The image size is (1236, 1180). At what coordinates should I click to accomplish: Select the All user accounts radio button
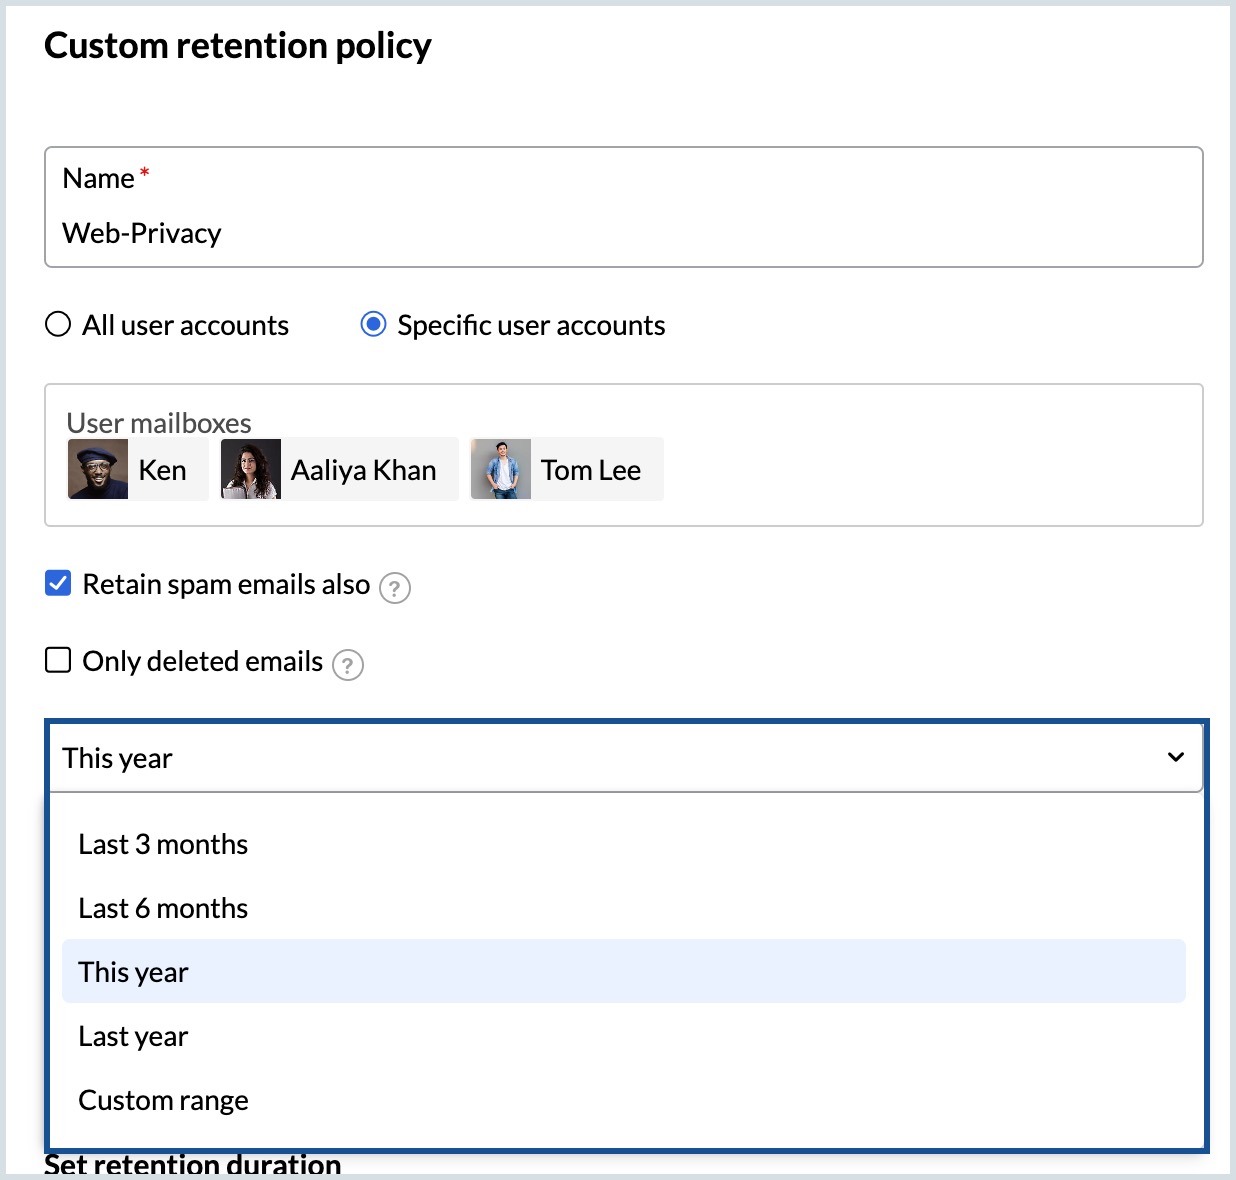coord(58,324)
